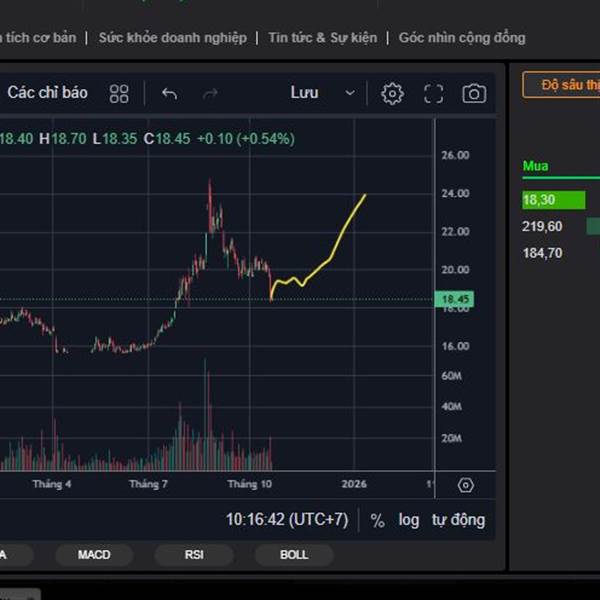Select the 18,30 bid price cell
600x600 pixels.
click(x=553, y=200)
